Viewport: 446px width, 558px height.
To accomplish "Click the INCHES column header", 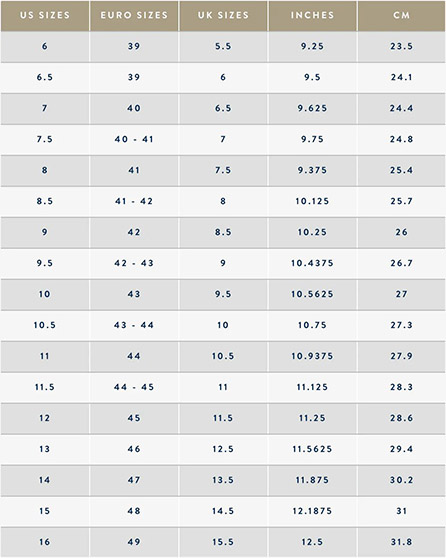I will [x=313, y=15].
